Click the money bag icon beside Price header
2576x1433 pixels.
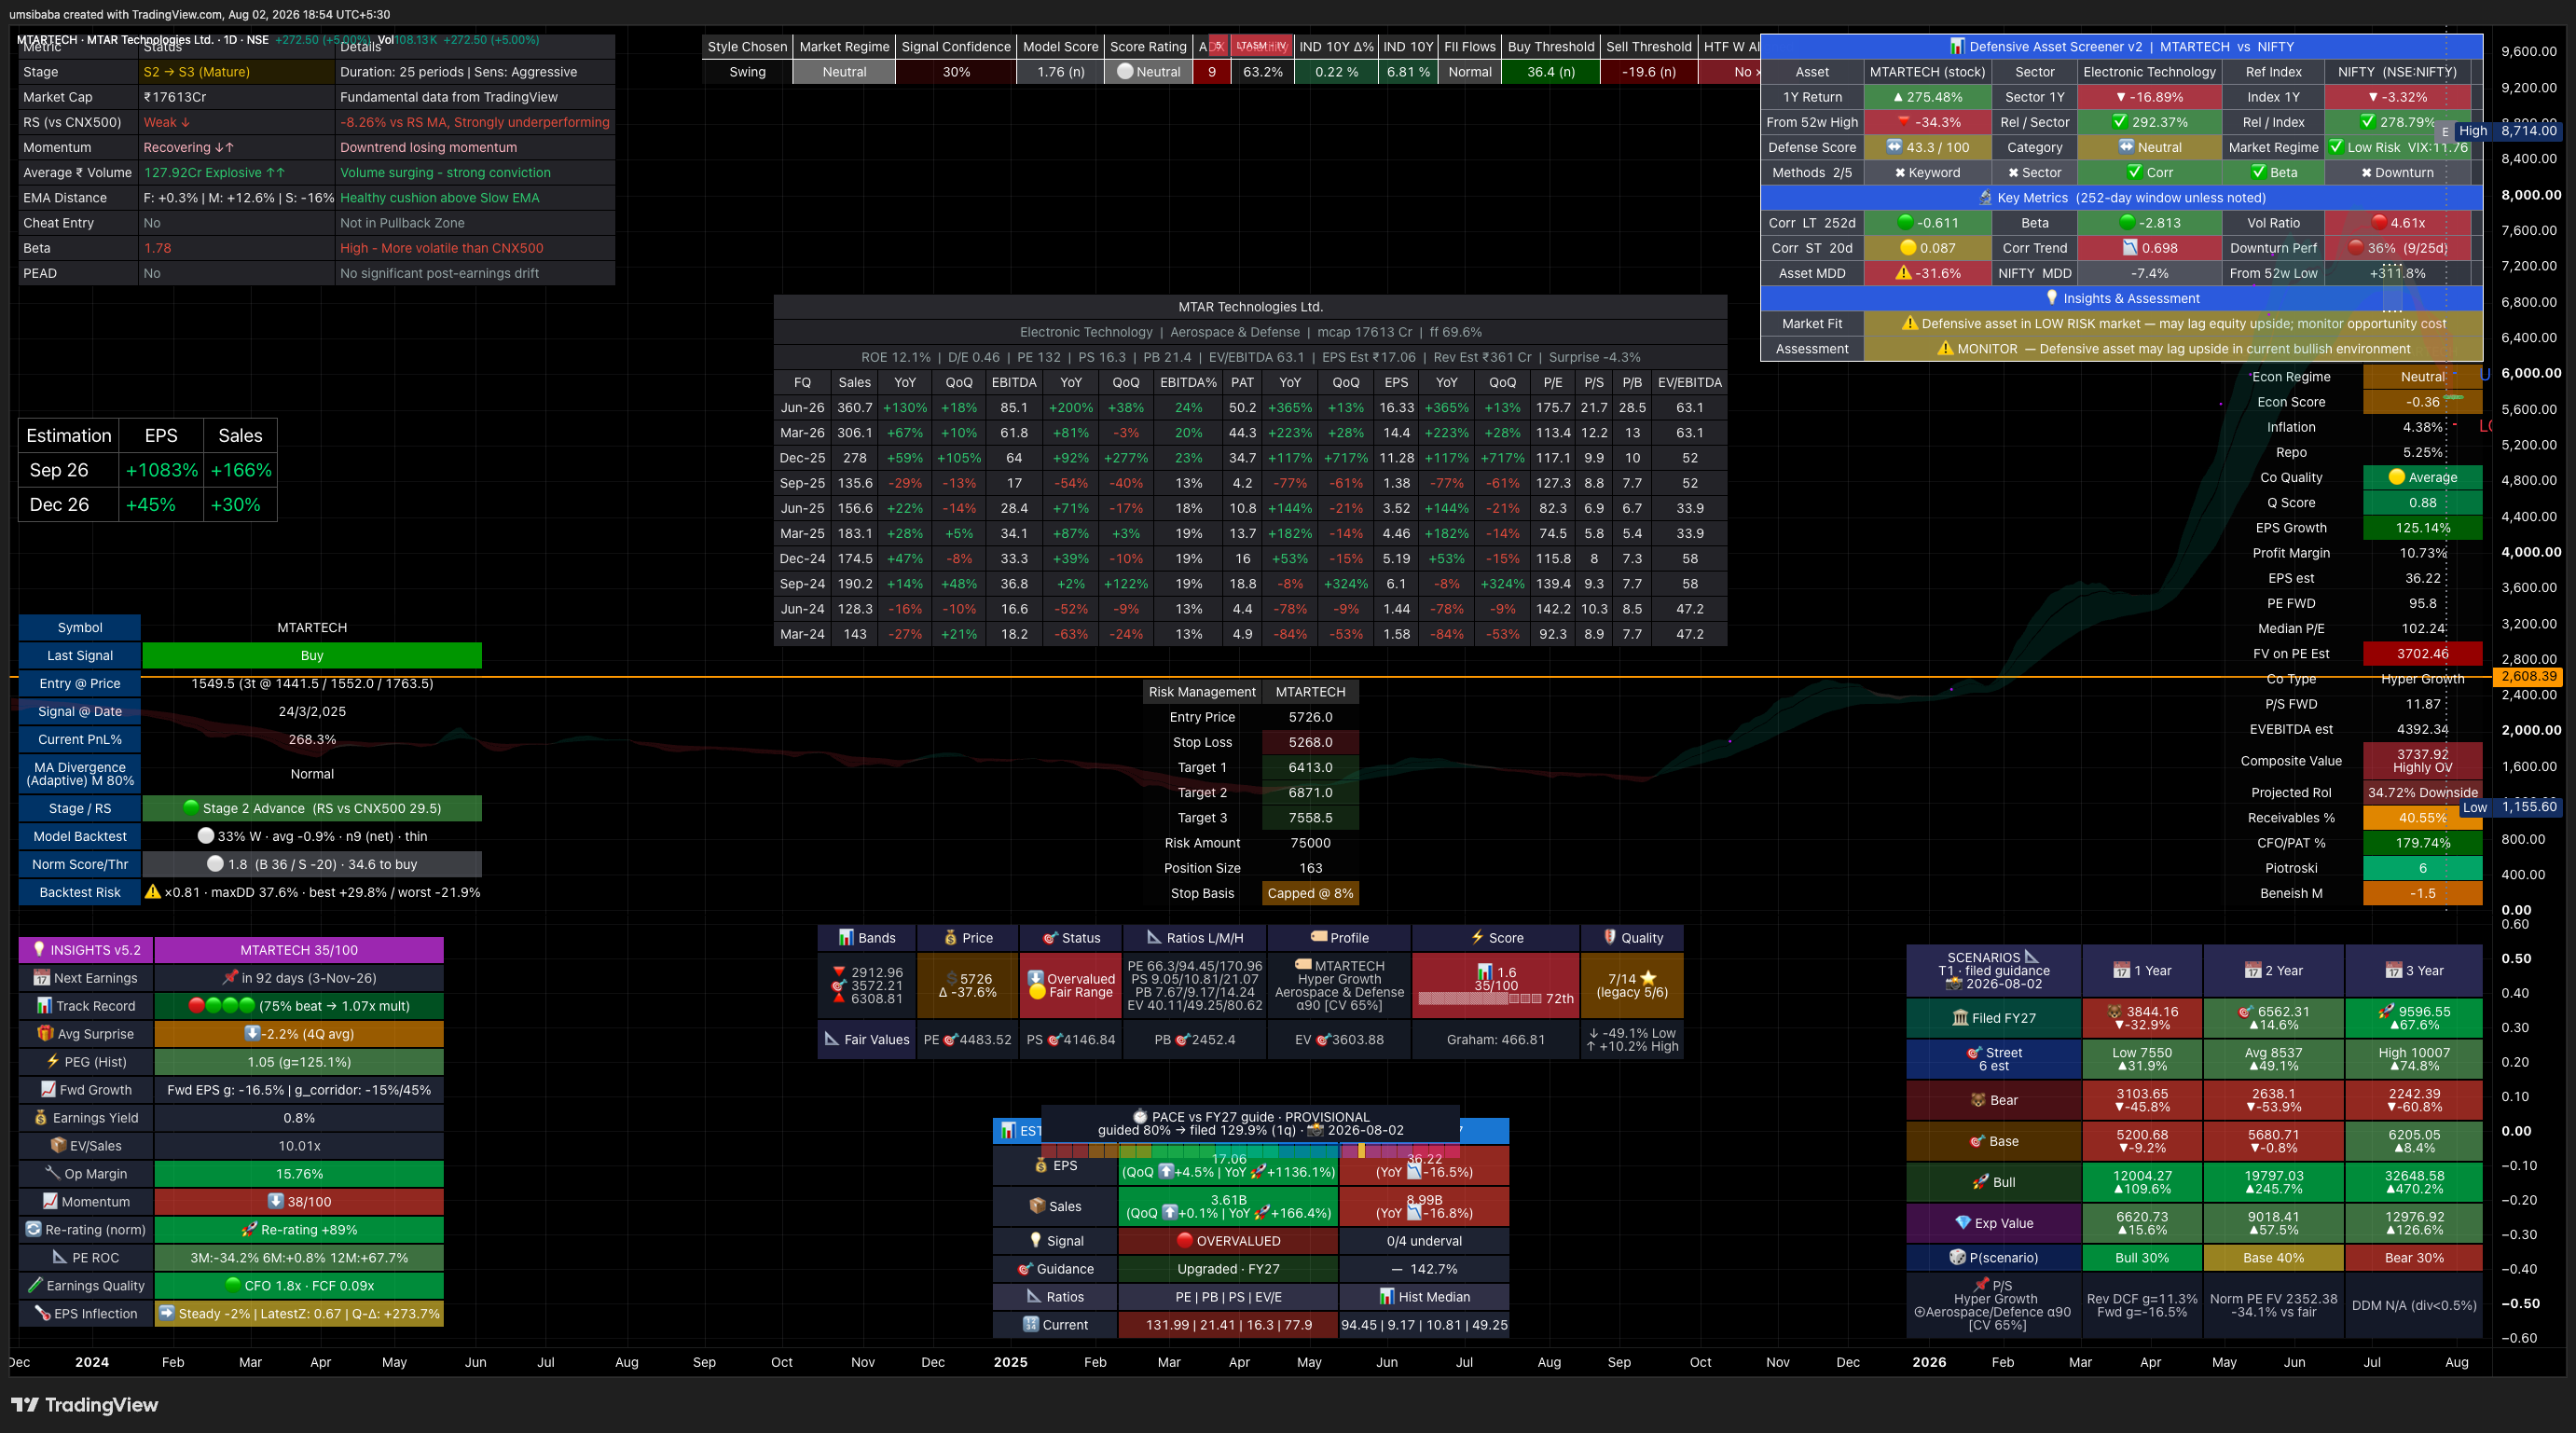point(951,938)
